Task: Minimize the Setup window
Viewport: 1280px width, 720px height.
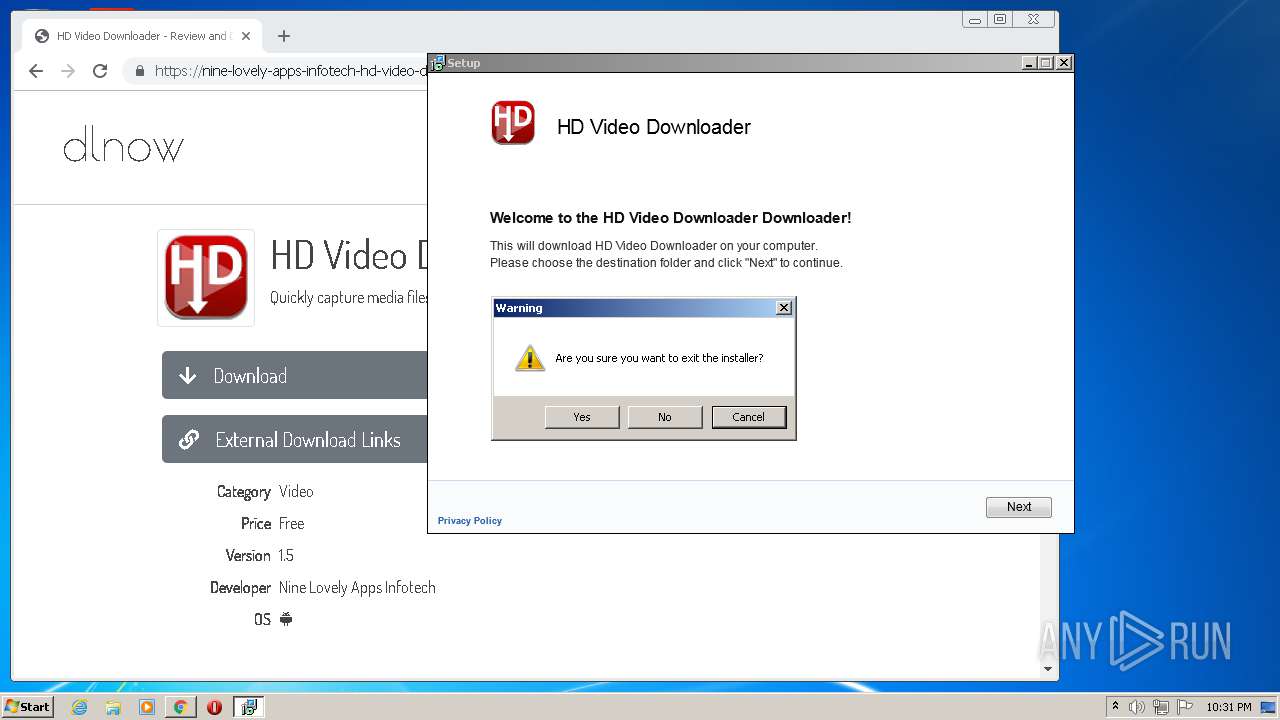Action: [x=1029, y=63]
